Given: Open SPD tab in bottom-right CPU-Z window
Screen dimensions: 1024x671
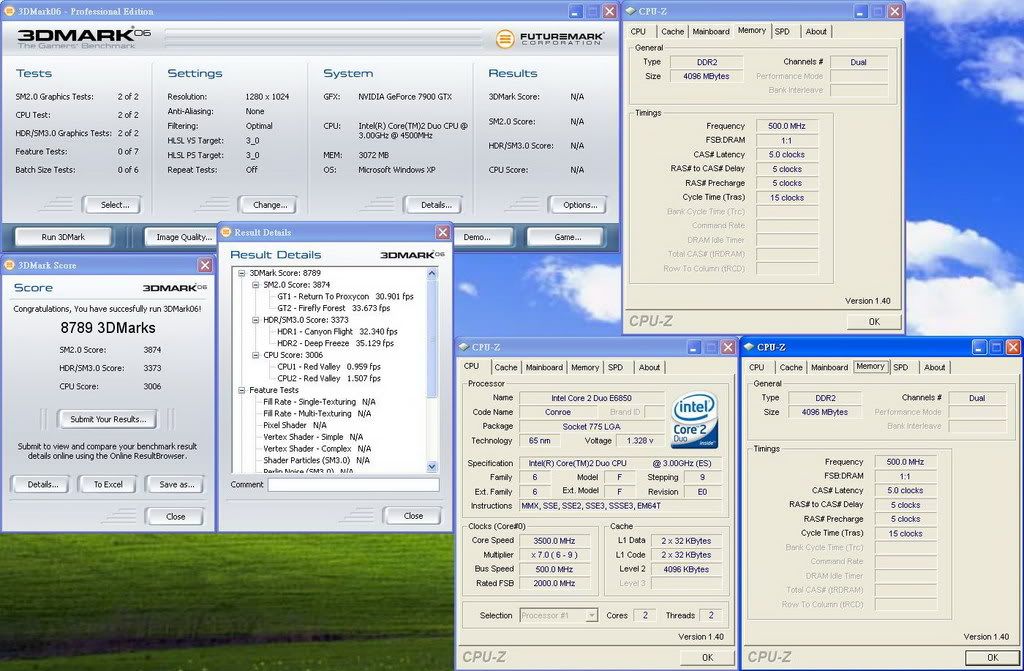Looking at the screenshot, I should point(901,367).
